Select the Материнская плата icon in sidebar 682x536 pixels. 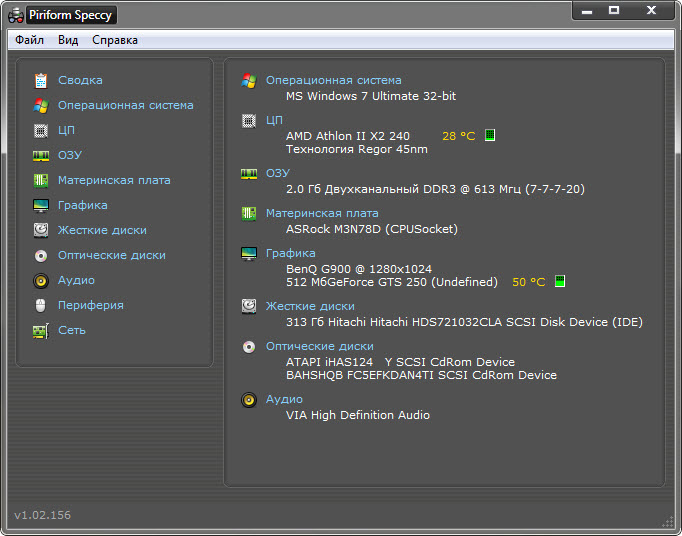point(41,180)
